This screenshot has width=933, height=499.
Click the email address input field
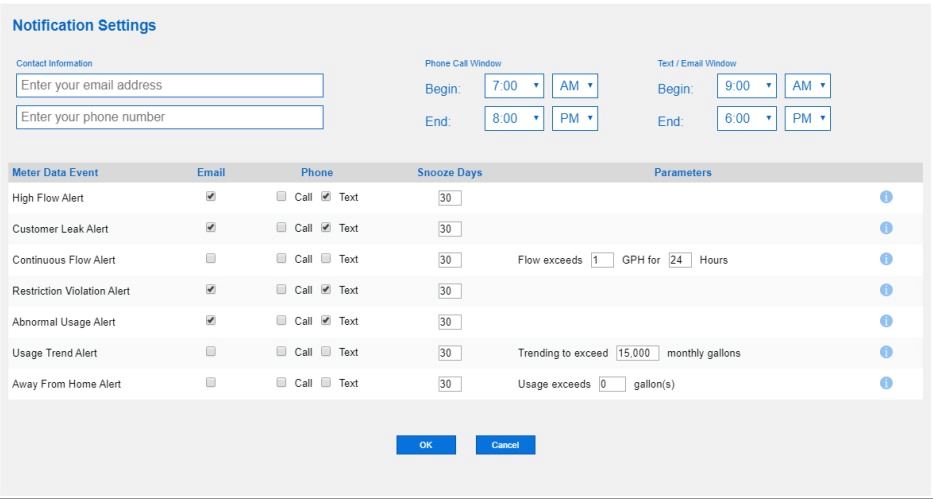(170, 86)
